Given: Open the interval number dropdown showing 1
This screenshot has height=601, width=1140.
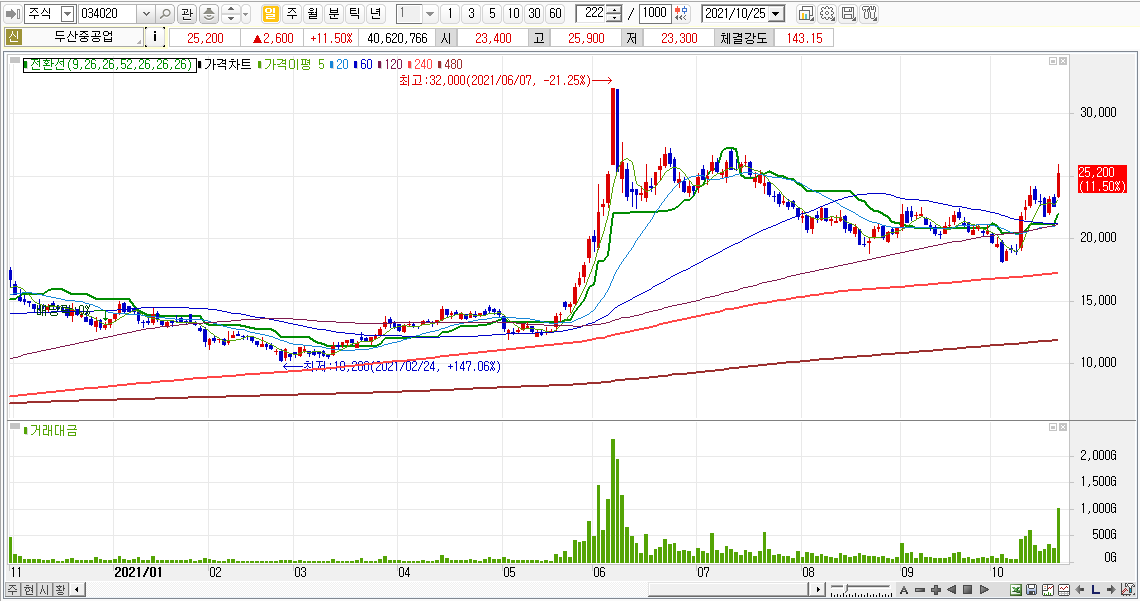Looking at the screenshot, I should click(x=430, y=13).
